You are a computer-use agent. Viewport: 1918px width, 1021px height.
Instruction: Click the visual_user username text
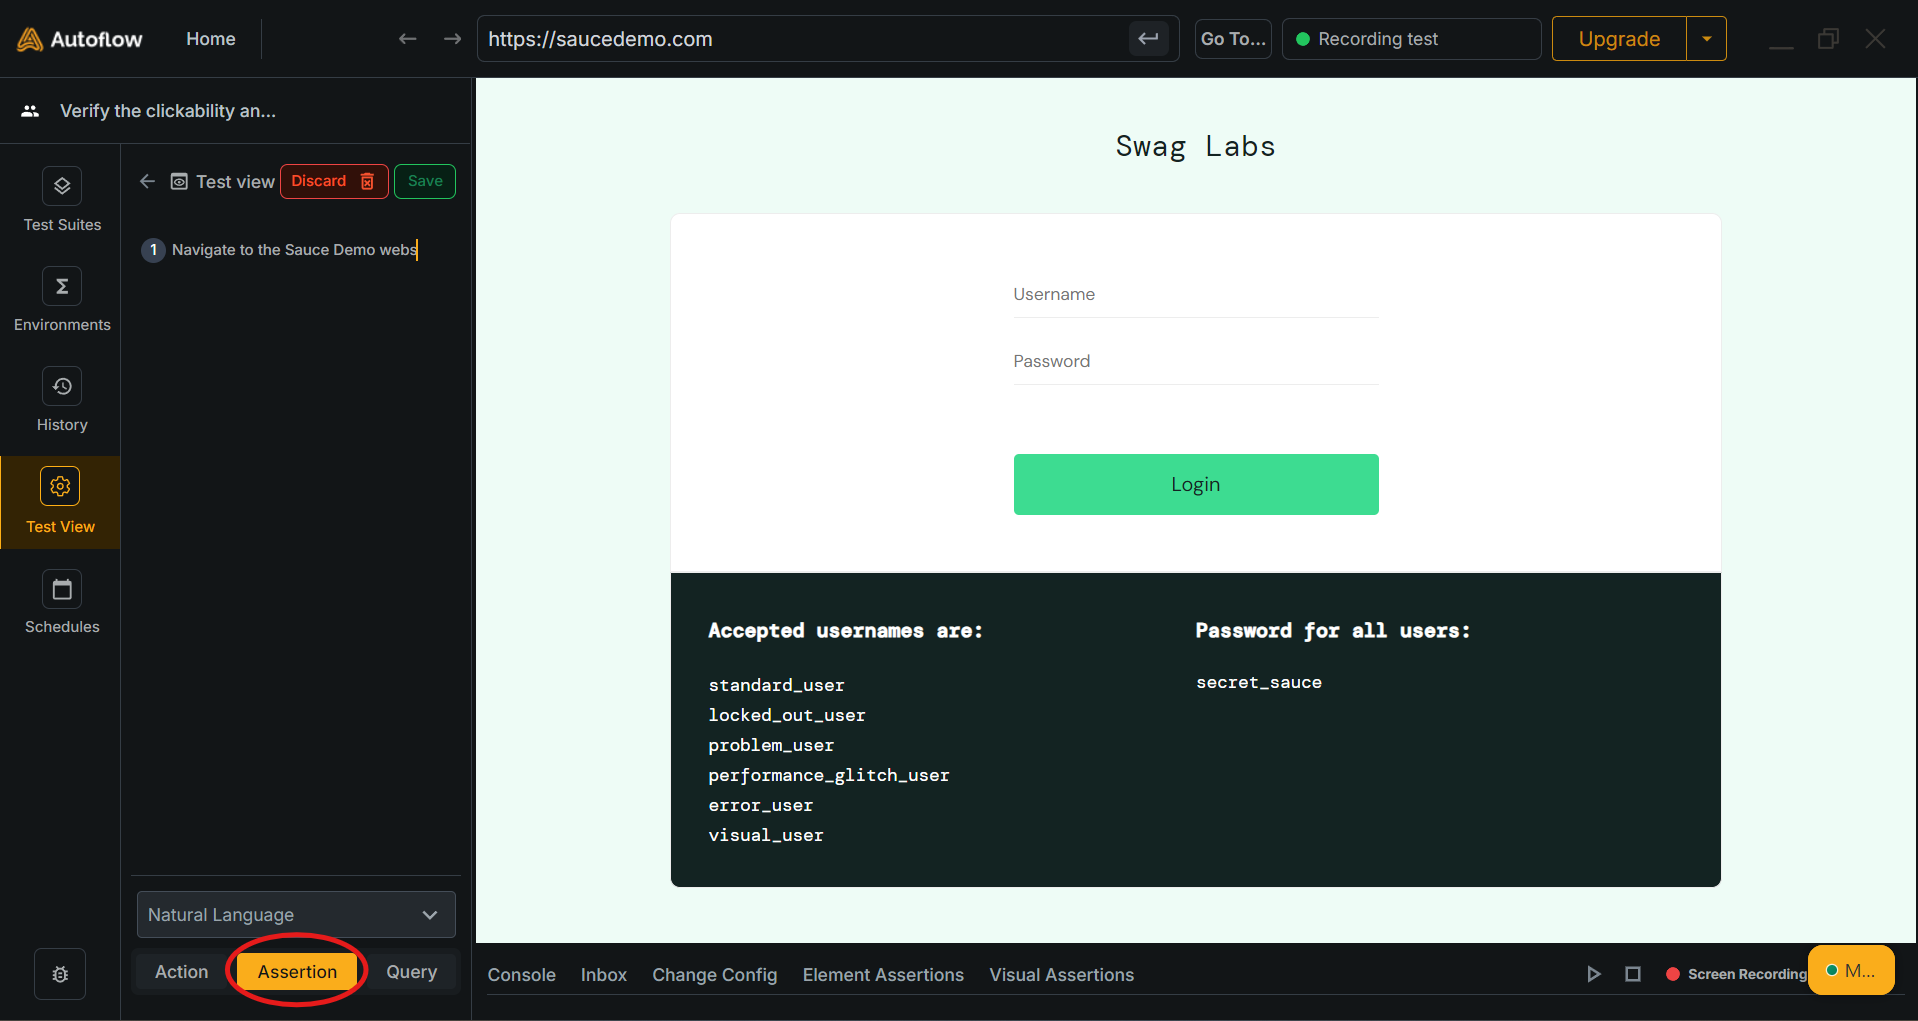pos(766,835)
